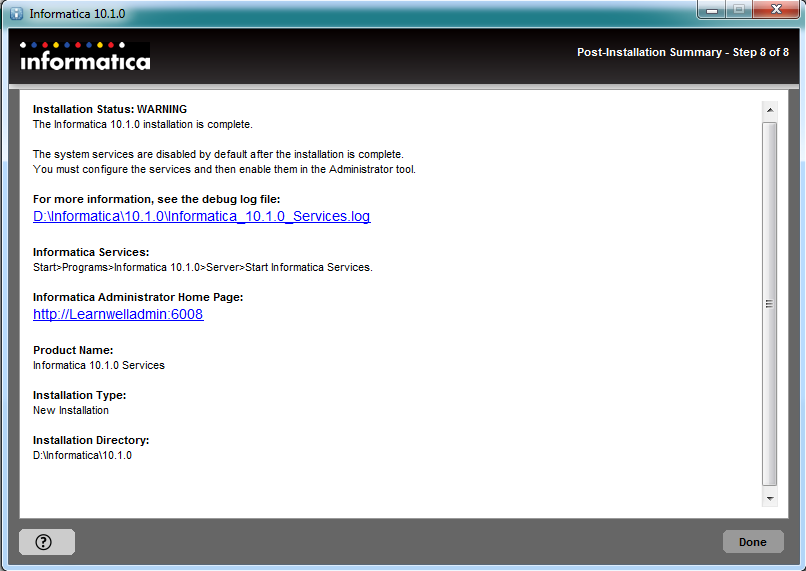Open the Informatica_10.1.0_Services.log debug log link
The image size is (806, 571).
point(202,216)
